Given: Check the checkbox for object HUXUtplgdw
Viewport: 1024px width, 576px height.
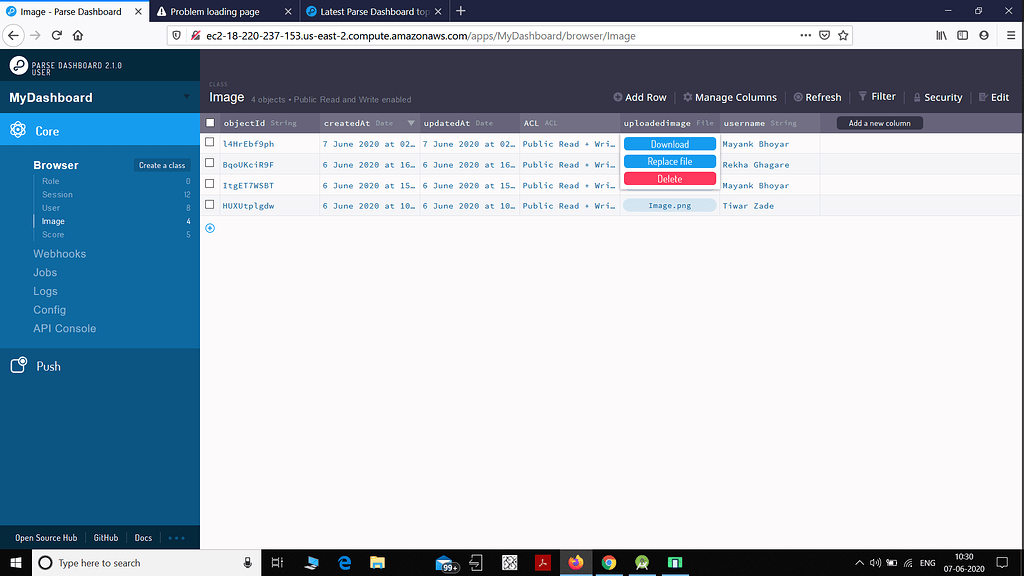Looking at the screenshot, I should [x=209, y=205].
